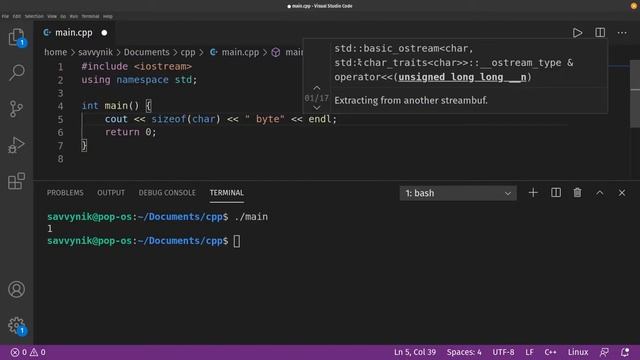This screenshot has width=640, height=360.
Task: Open the editor More Actions ellipsis
Action: (x=622, y=33)
